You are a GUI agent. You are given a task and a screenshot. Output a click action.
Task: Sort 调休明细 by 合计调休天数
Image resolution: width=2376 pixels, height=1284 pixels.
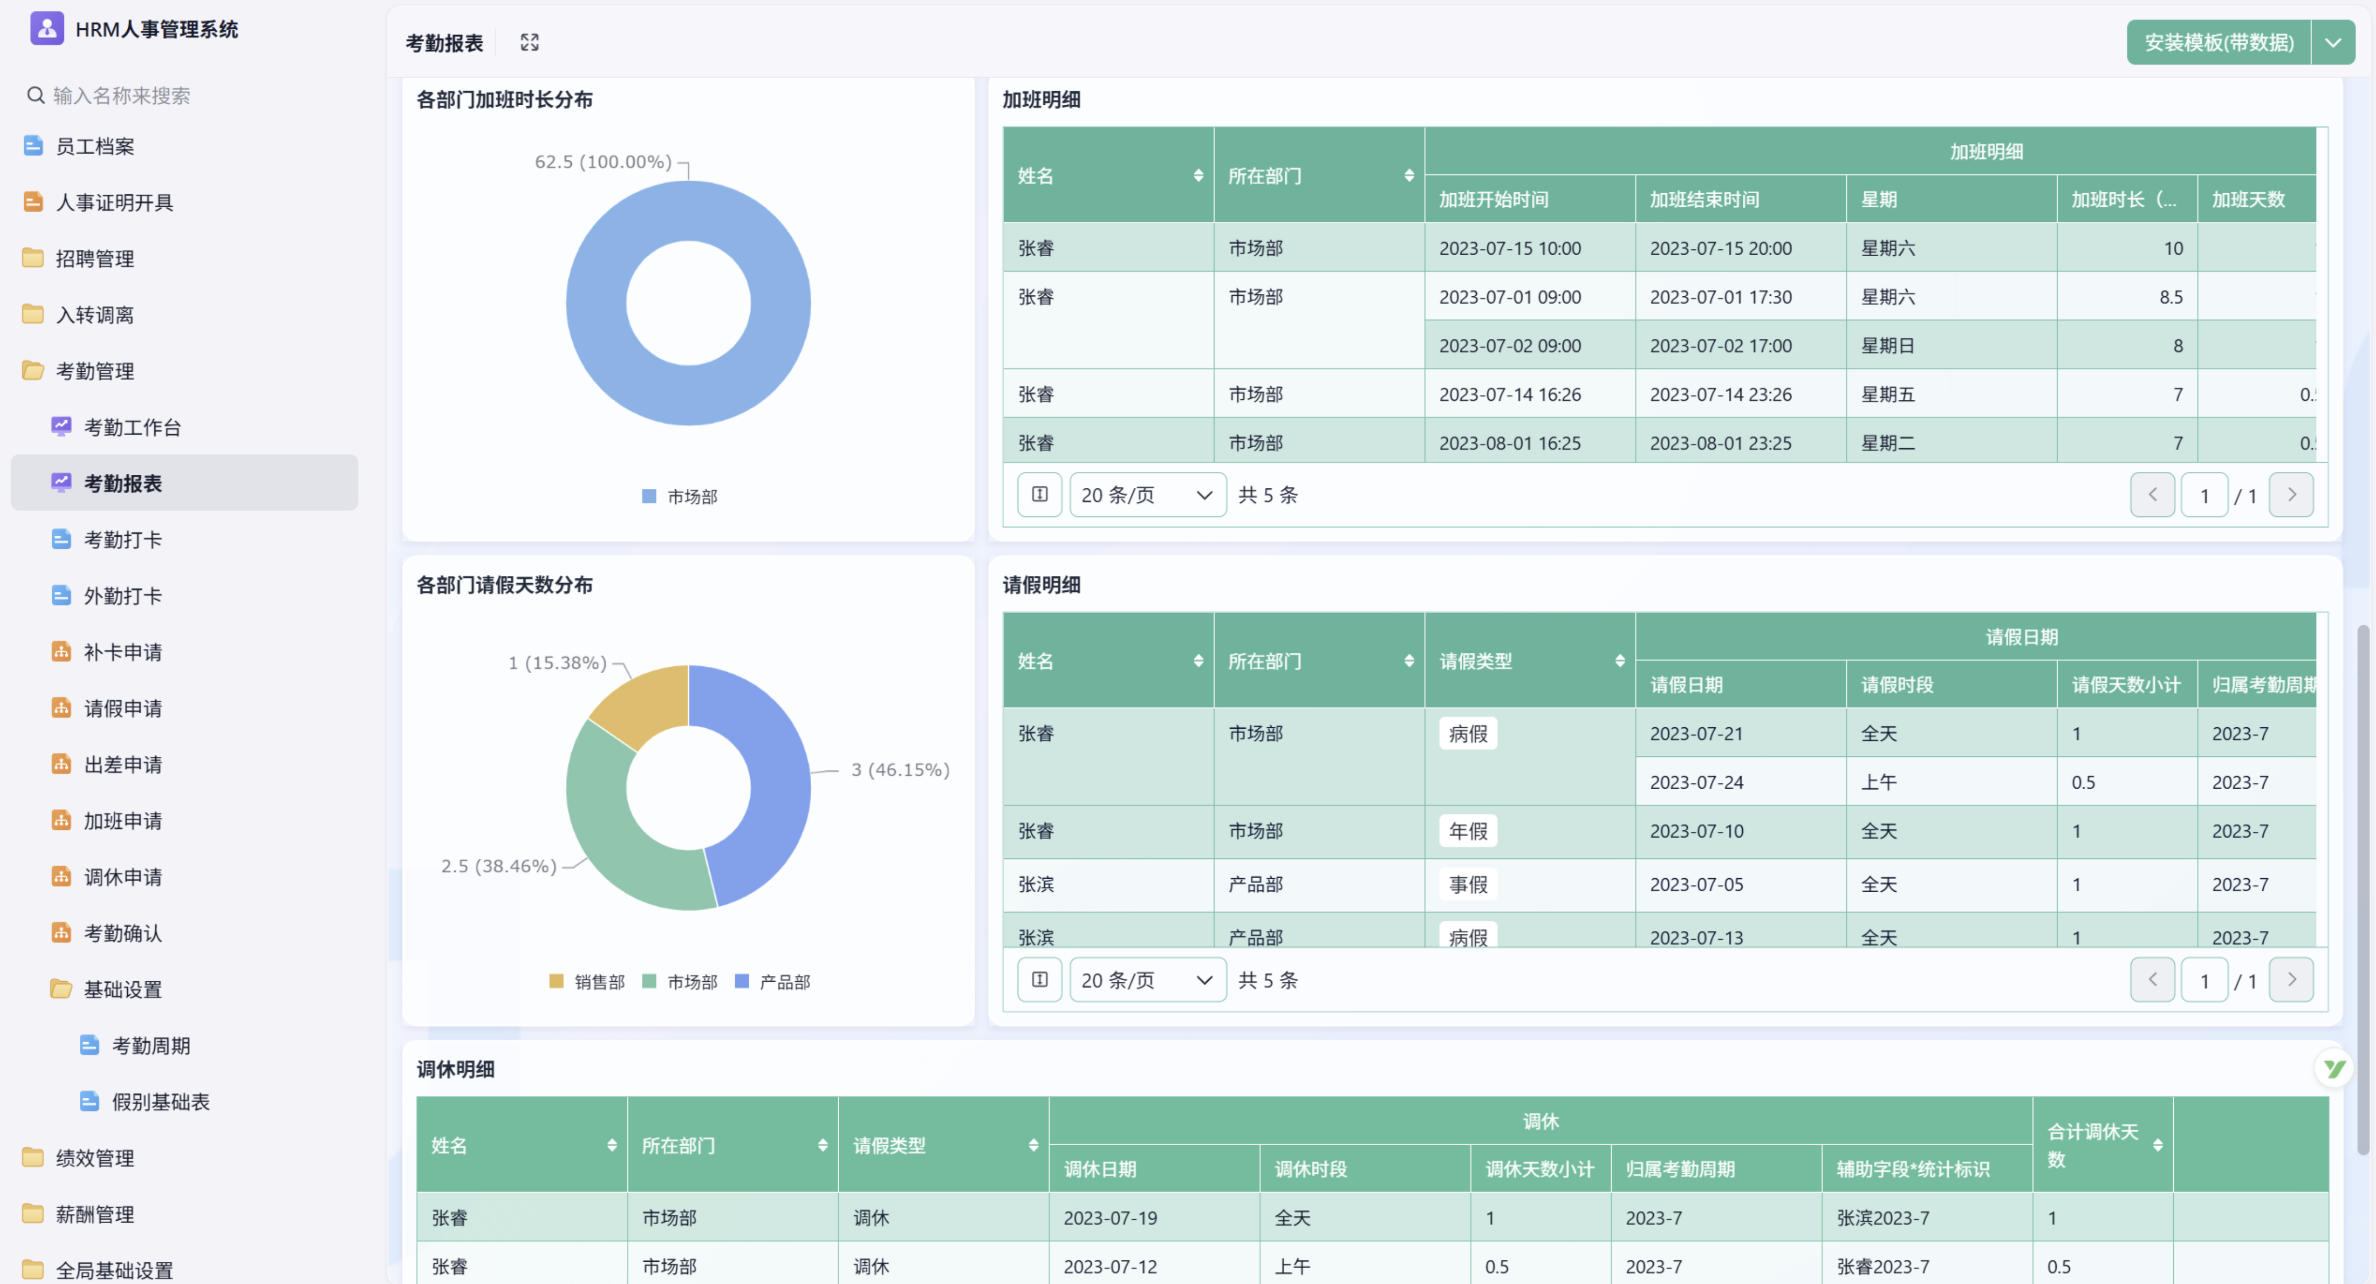[2158, 1145]
